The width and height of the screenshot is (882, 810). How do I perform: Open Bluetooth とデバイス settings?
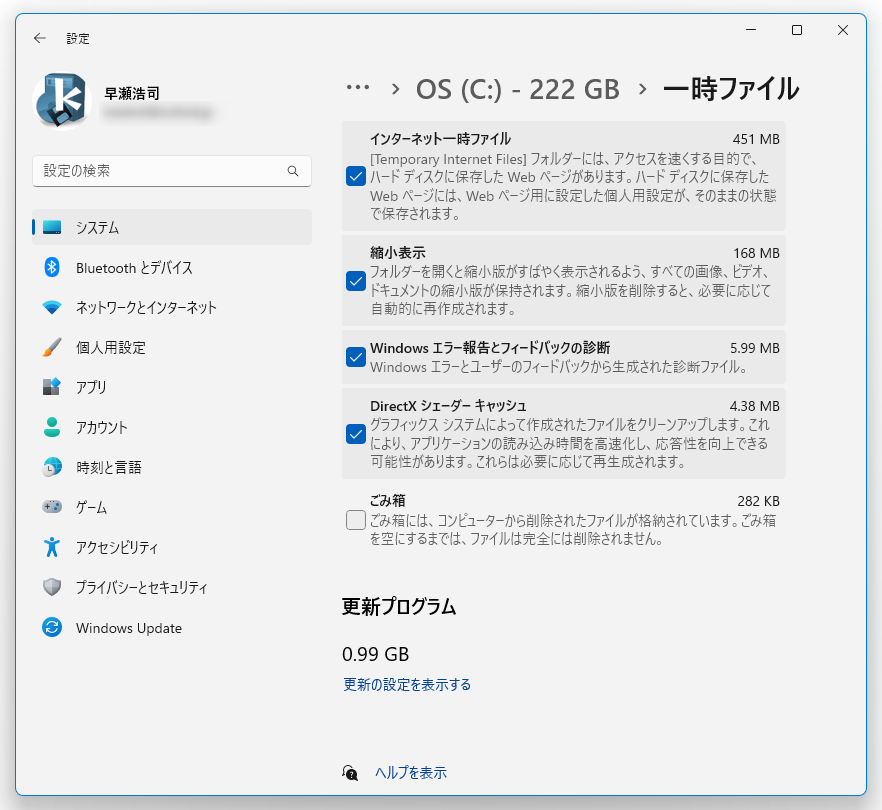(172, 267)
